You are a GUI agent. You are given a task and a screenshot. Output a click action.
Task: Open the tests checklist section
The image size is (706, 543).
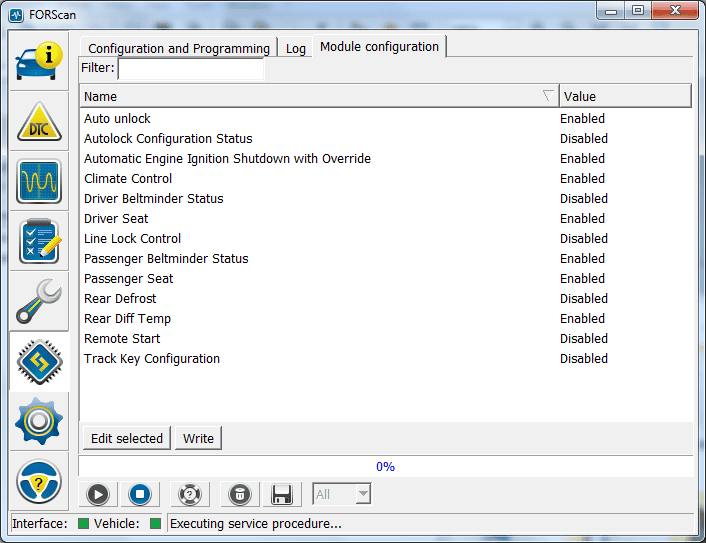click(39, 241)
